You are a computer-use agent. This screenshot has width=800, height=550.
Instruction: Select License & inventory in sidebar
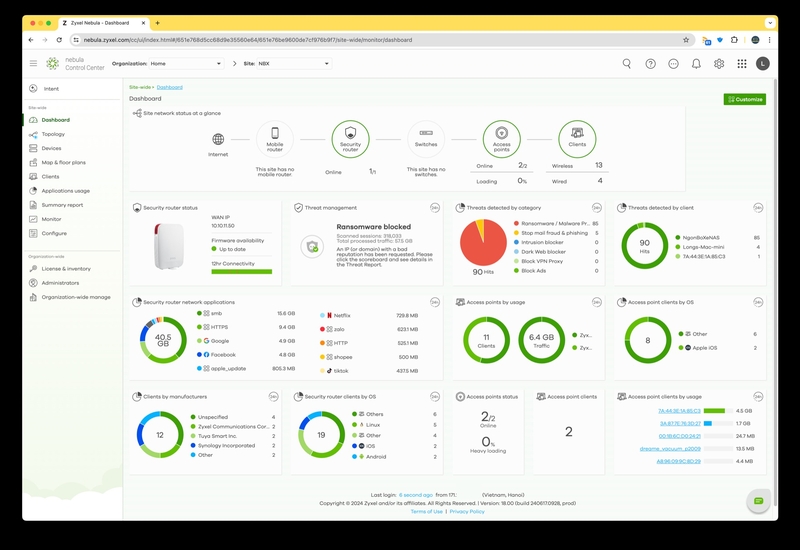[66, 269]
